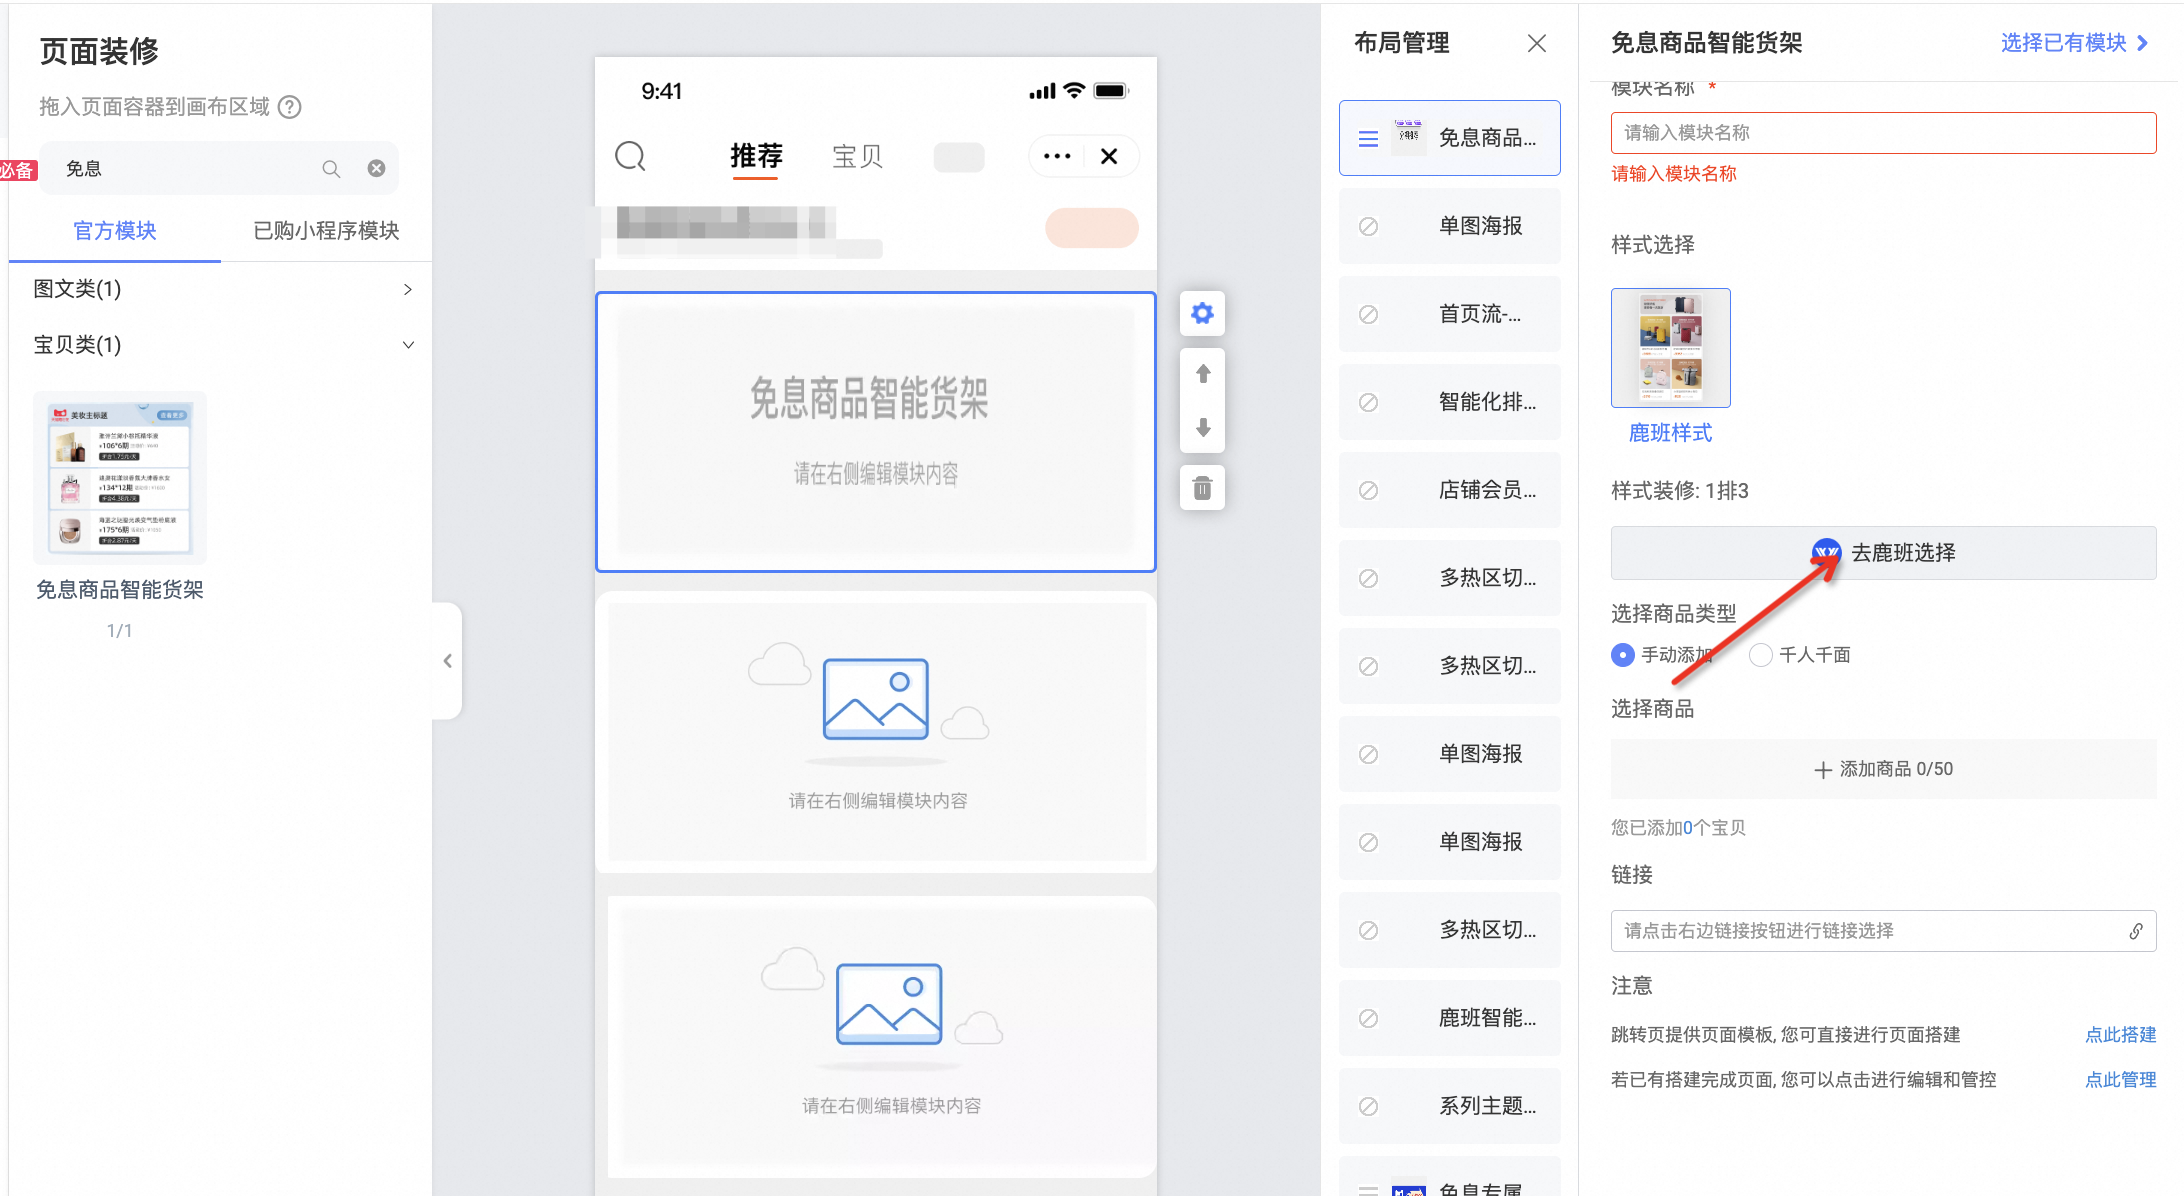This screenshot has width=2184, height=1196.
Task: Click 添加商品 0/50 button
Action: (1883, 769)
